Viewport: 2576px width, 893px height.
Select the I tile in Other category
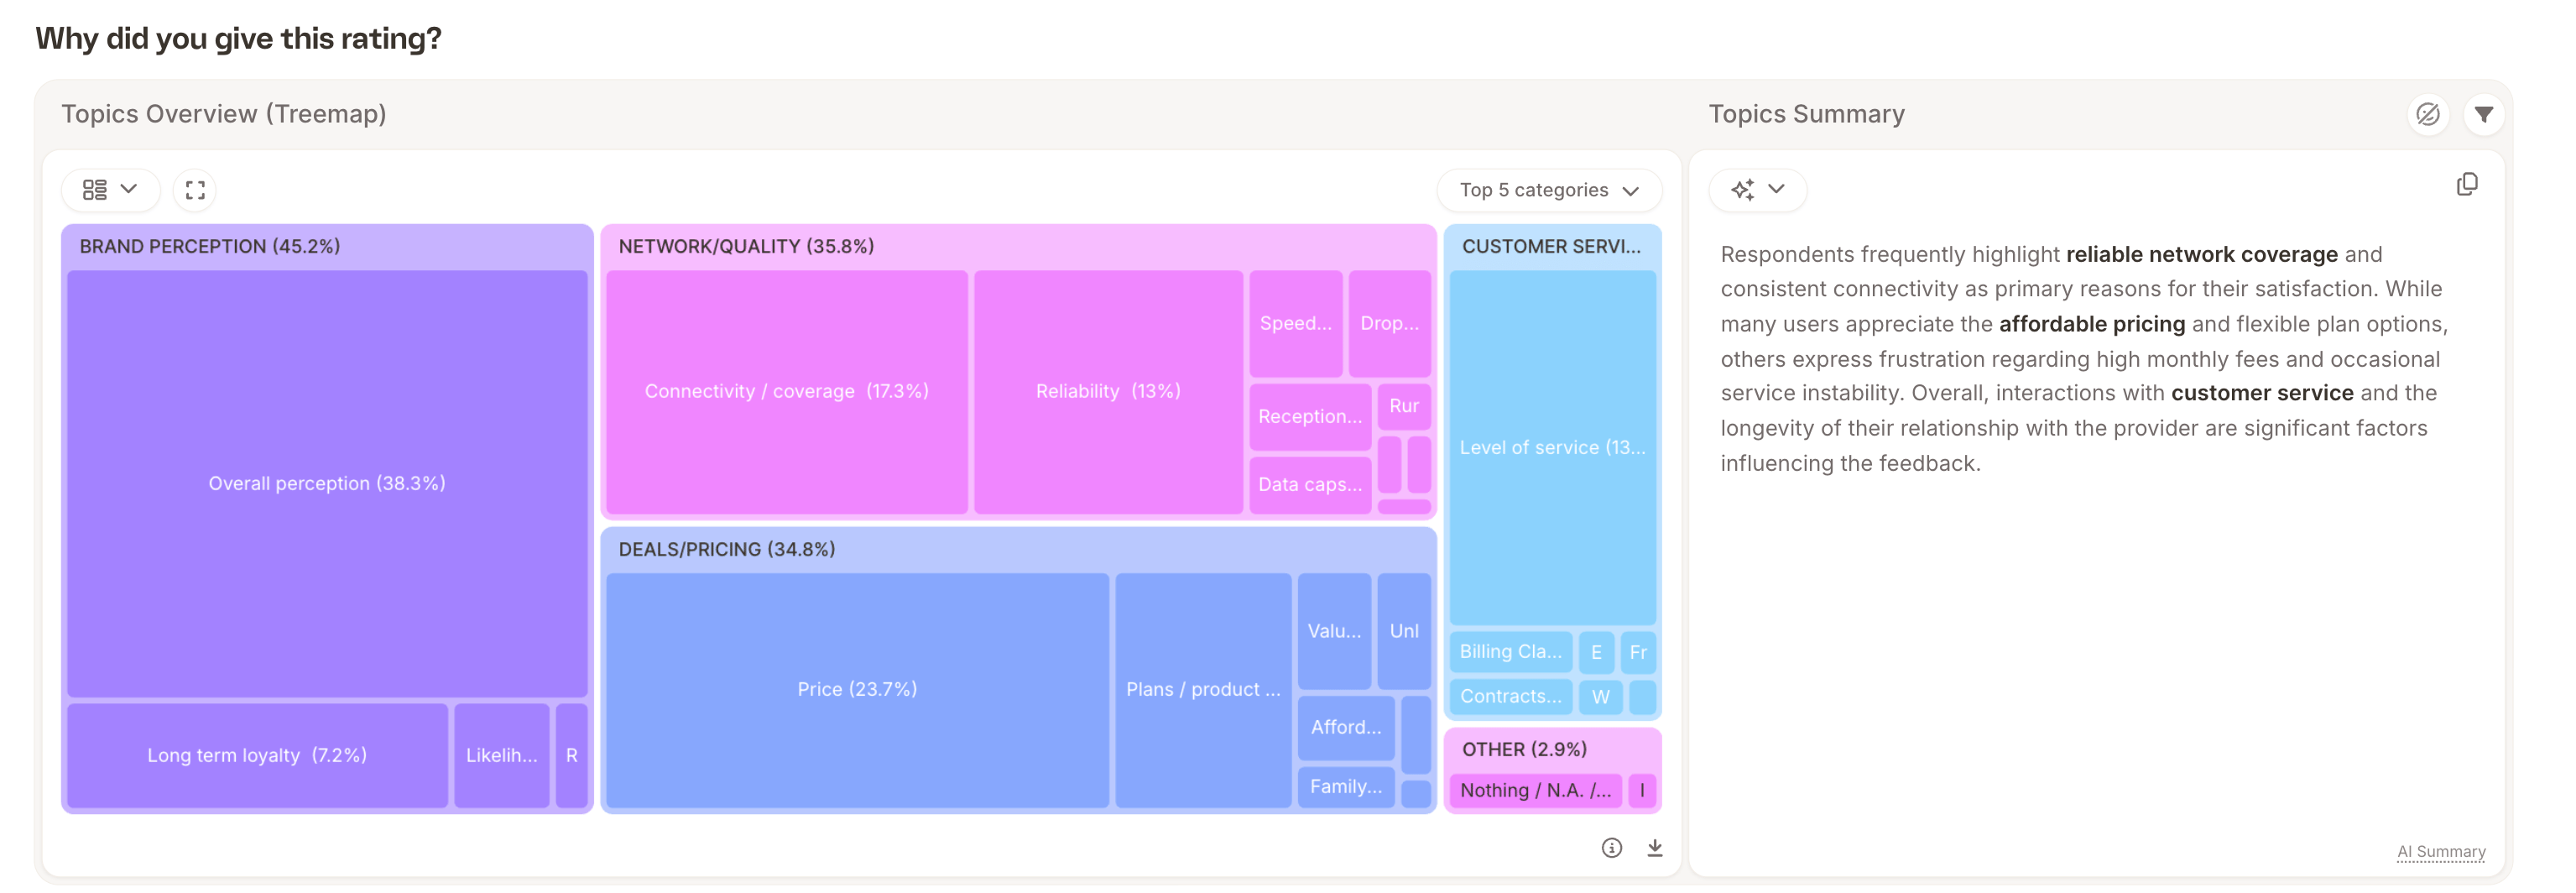point(1641,790)
